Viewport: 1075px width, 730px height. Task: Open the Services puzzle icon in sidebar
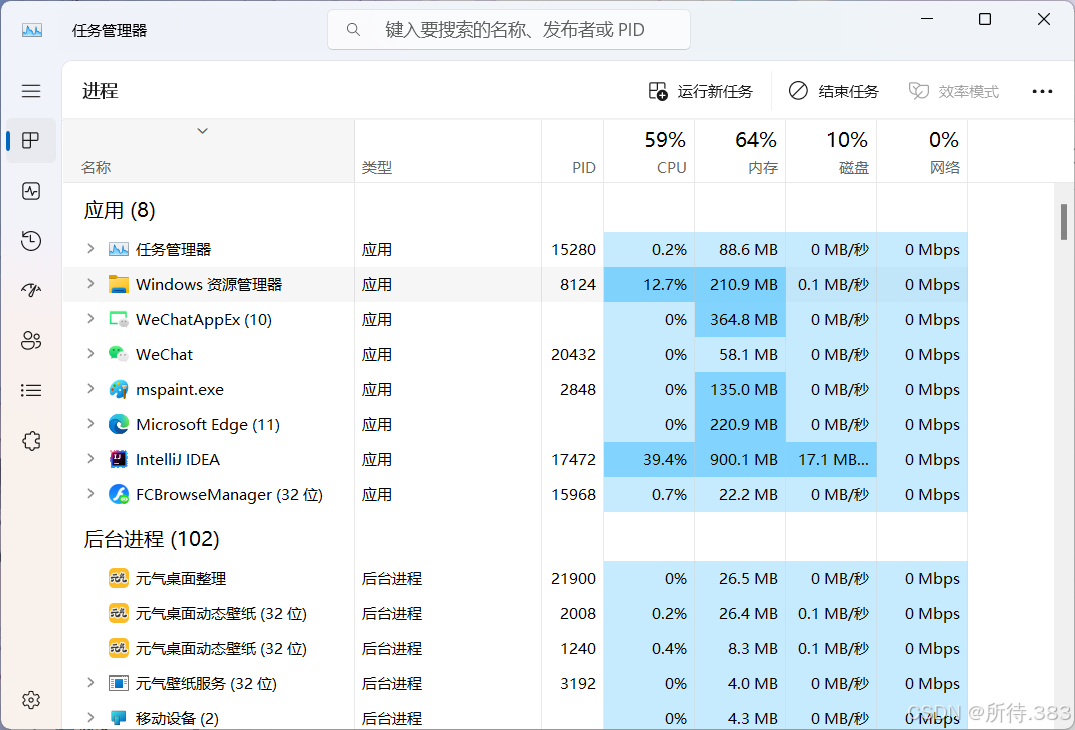[x=31, y=441]
